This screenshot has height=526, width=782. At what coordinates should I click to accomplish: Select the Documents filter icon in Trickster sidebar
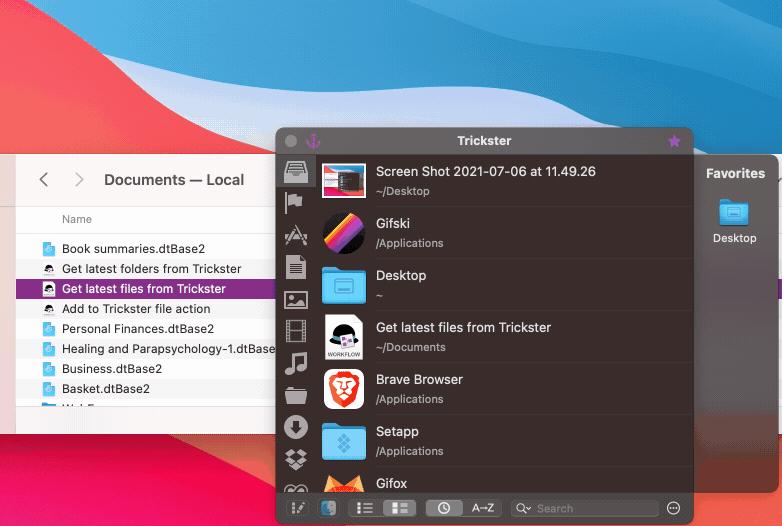[x=296, y=267]
